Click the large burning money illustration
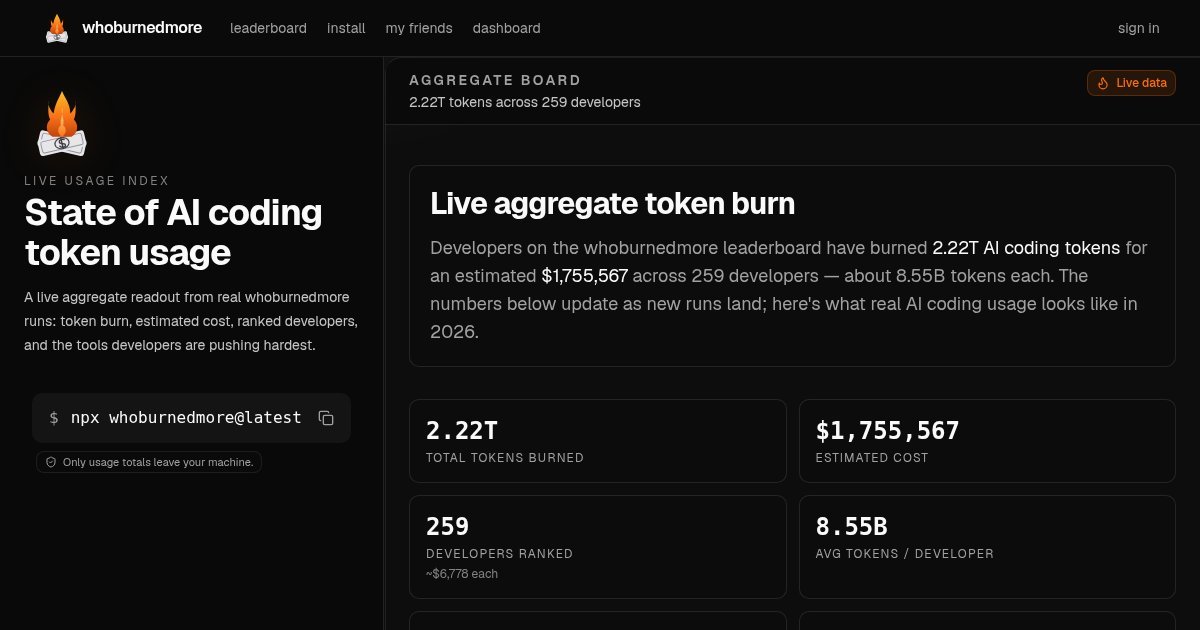Viewport: 1200px width, 630px height. tap(62, 125)
